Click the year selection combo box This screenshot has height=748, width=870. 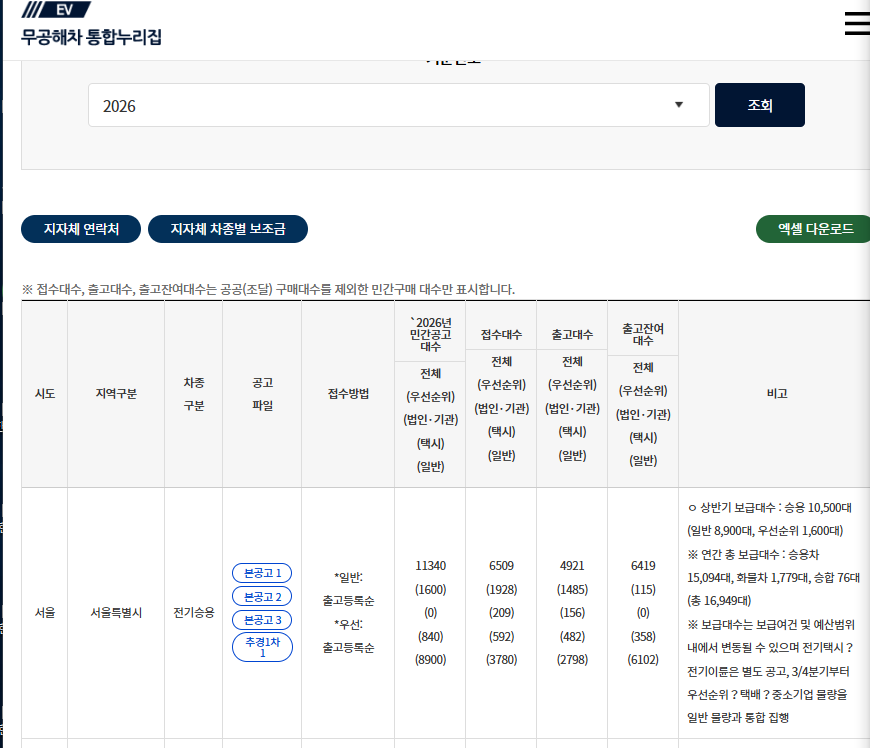(x=398, y=104)
